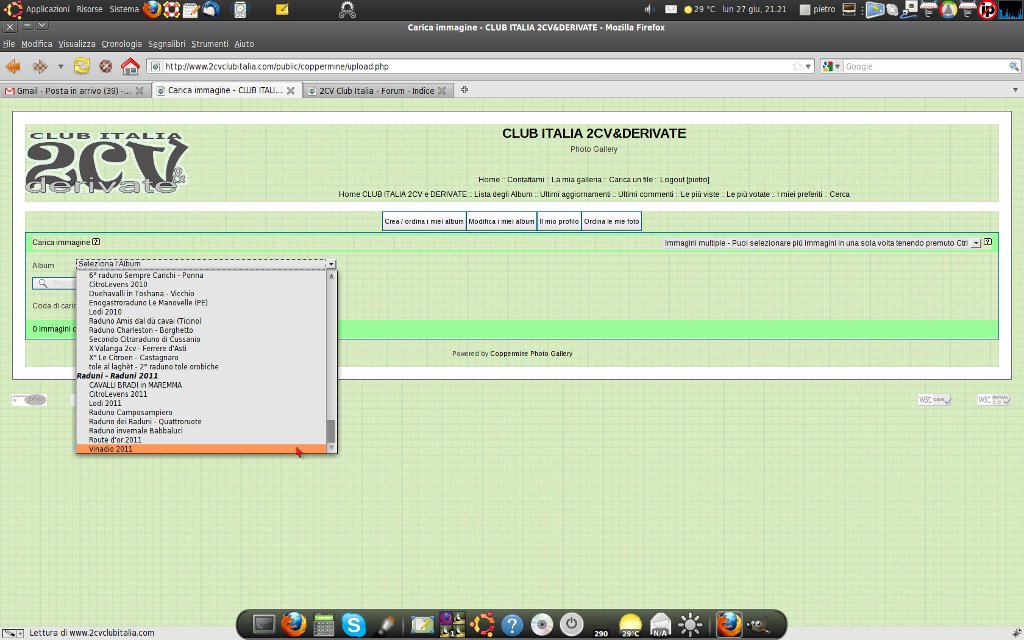Close the Gmail tab
Screen dimensions: 1024x640
click(x=139, y=91)
